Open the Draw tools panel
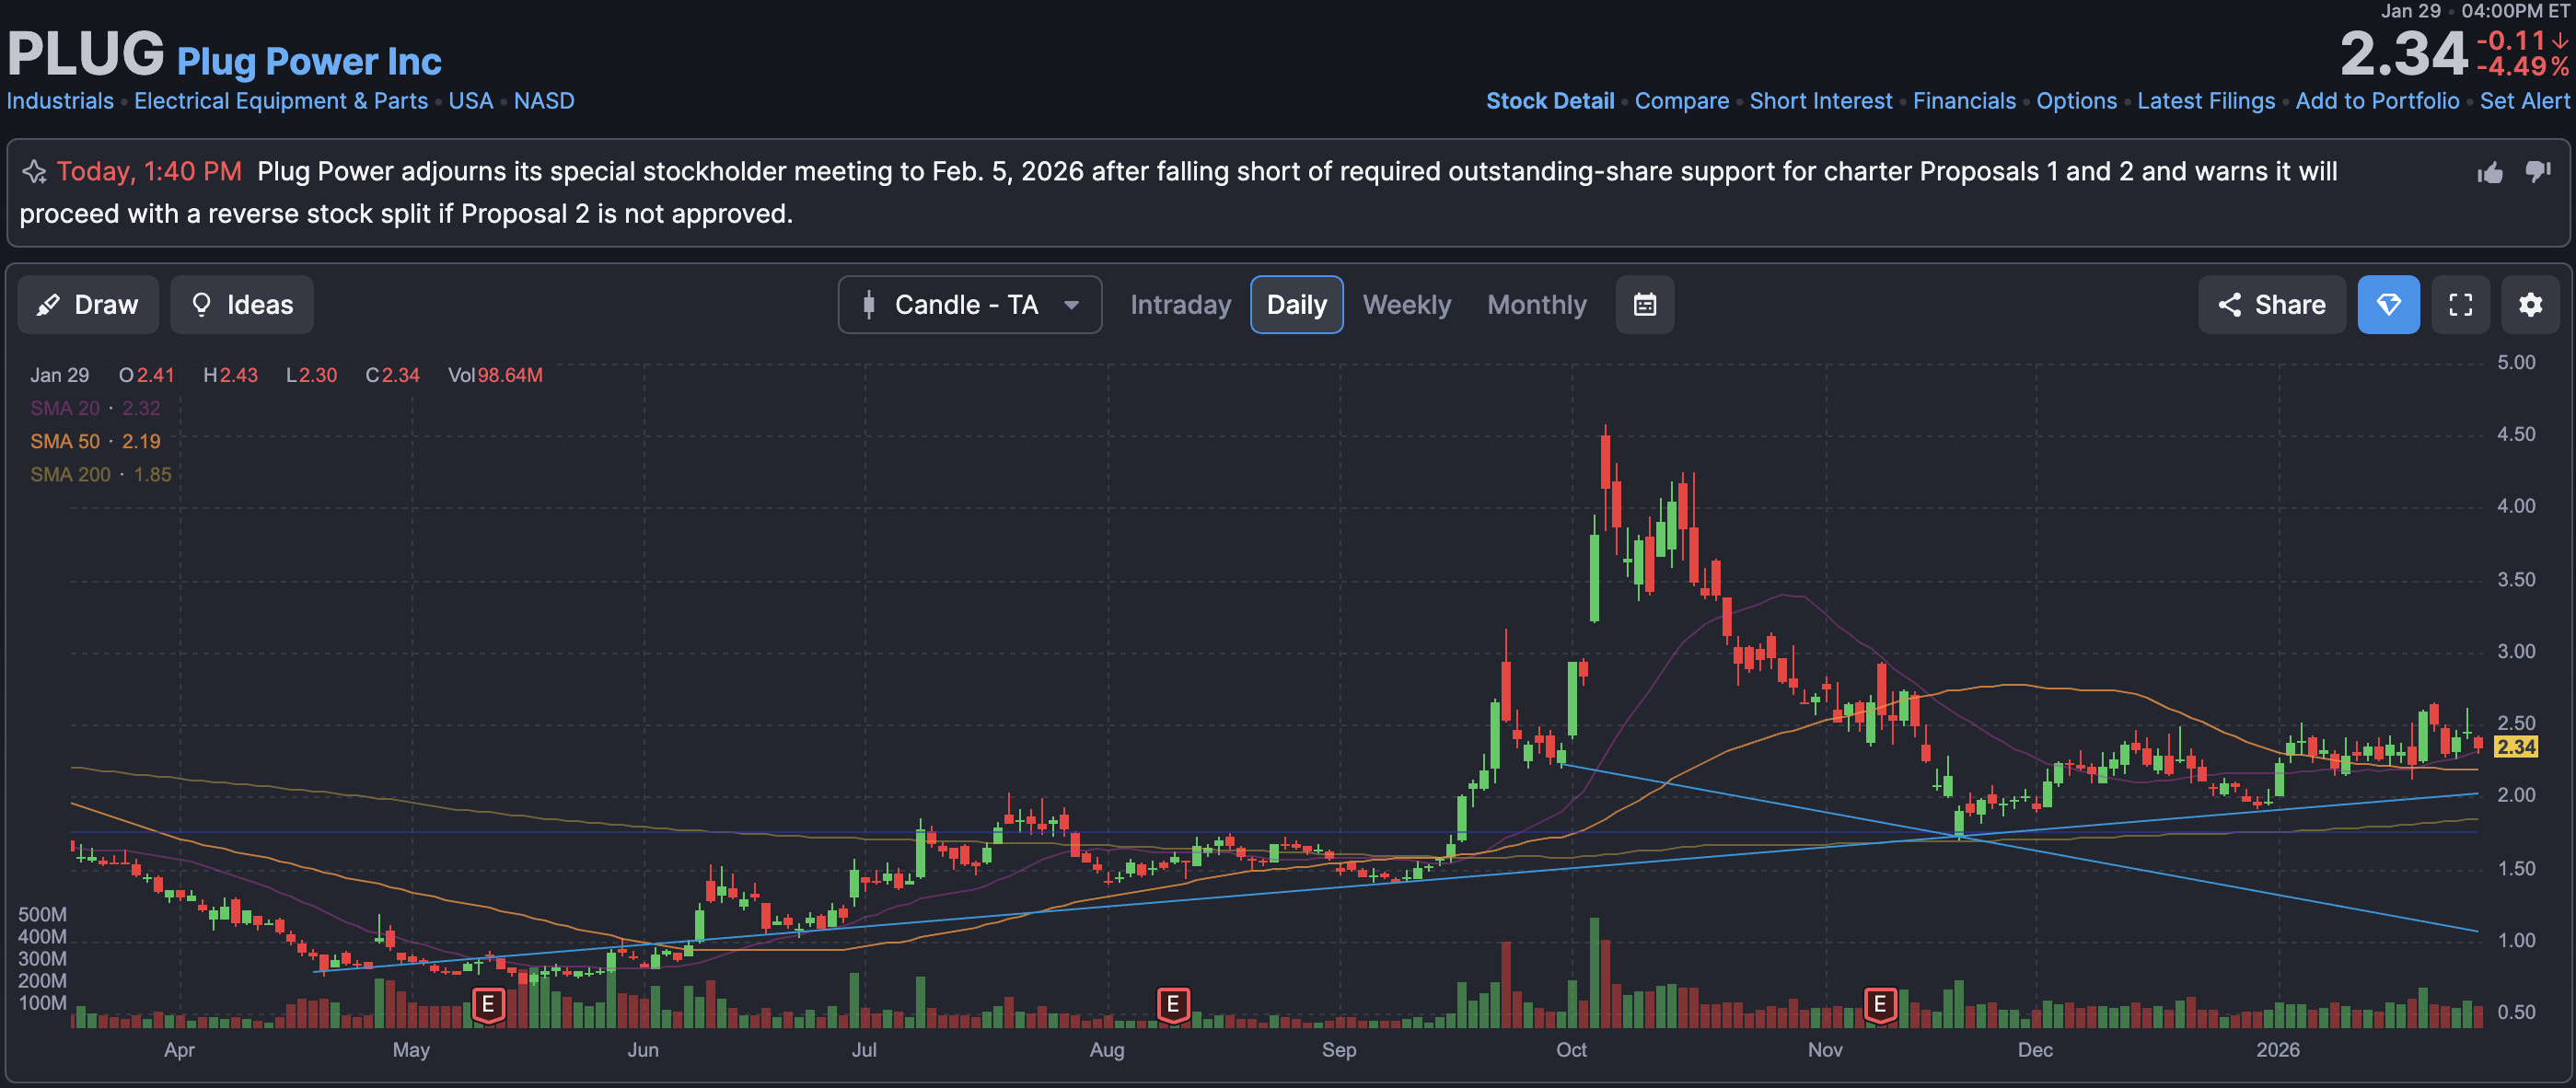2576x1088 pixels. pos(88,305)
